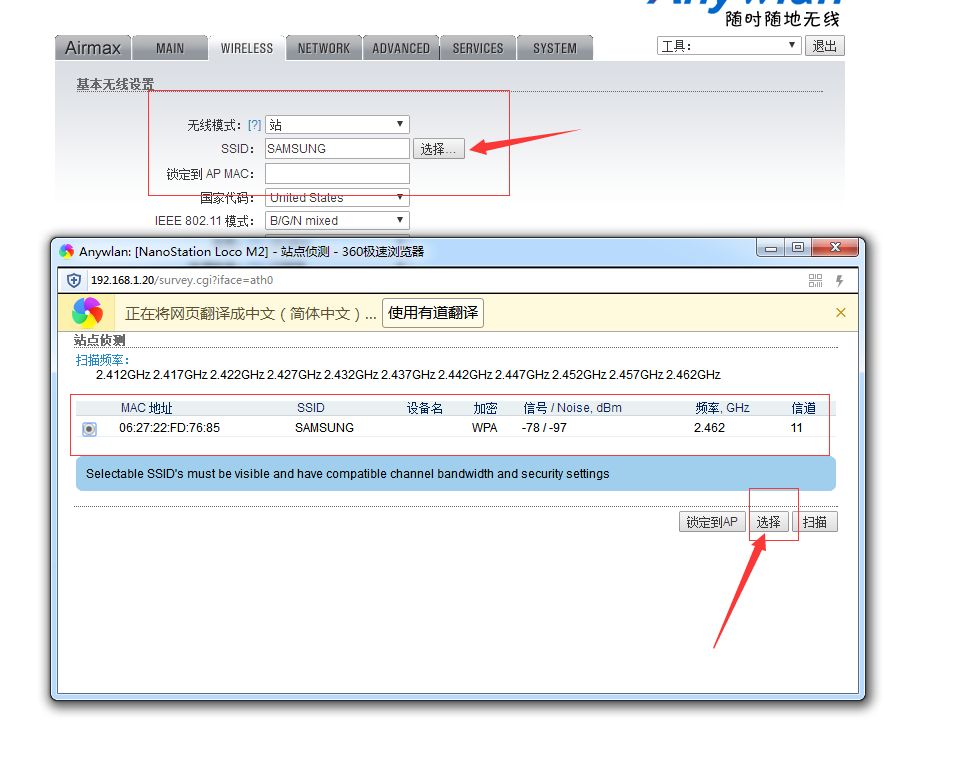Viewport: 961px width, 768px height.
Task: Click the -78 / -97 signal value
Action: coord(544,428)
